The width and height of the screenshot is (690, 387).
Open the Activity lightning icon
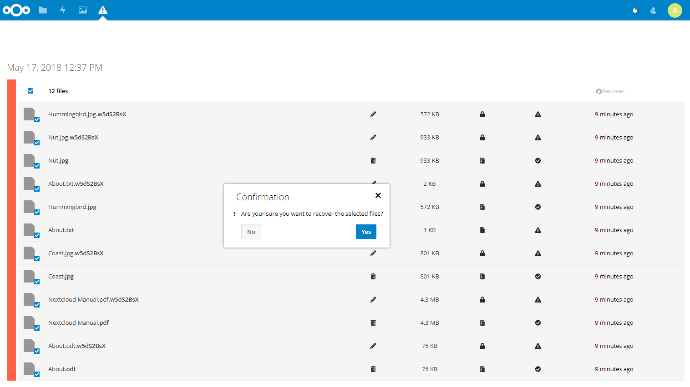[63, 10]
